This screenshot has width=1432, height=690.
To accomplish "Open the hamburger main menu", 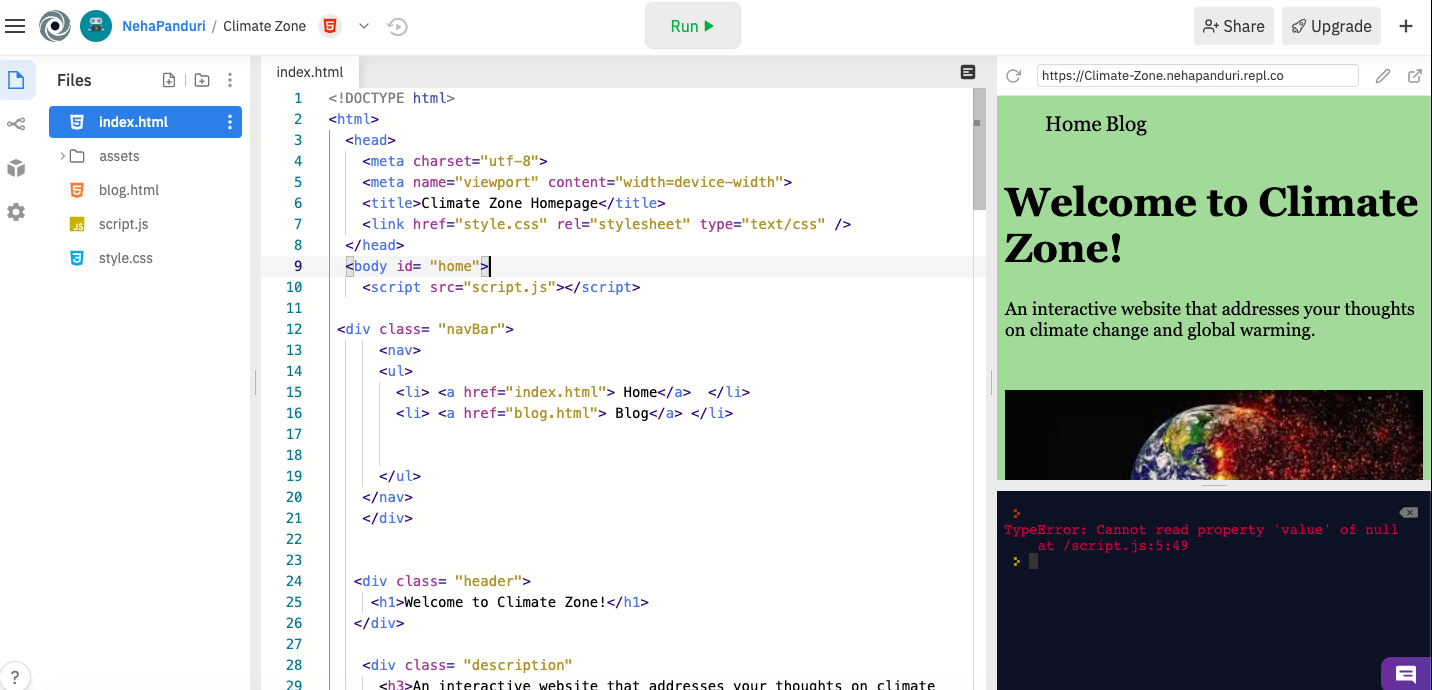I will pos(15,26).
